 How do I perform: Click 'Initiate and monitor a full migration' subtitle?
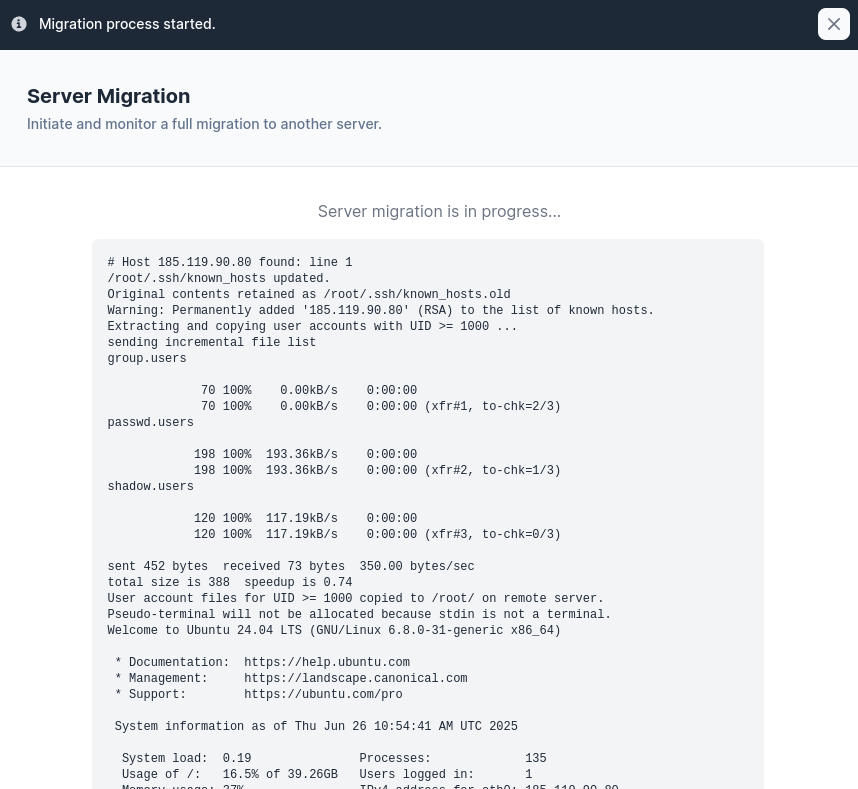tap(204, 124)
